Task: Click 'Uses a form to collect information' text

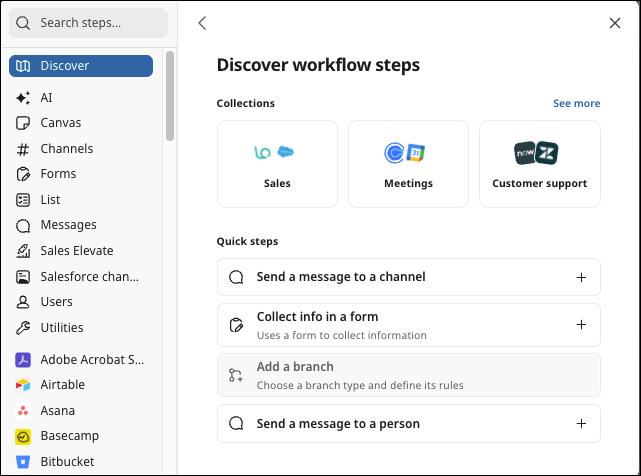Action: tap(341, 336)
